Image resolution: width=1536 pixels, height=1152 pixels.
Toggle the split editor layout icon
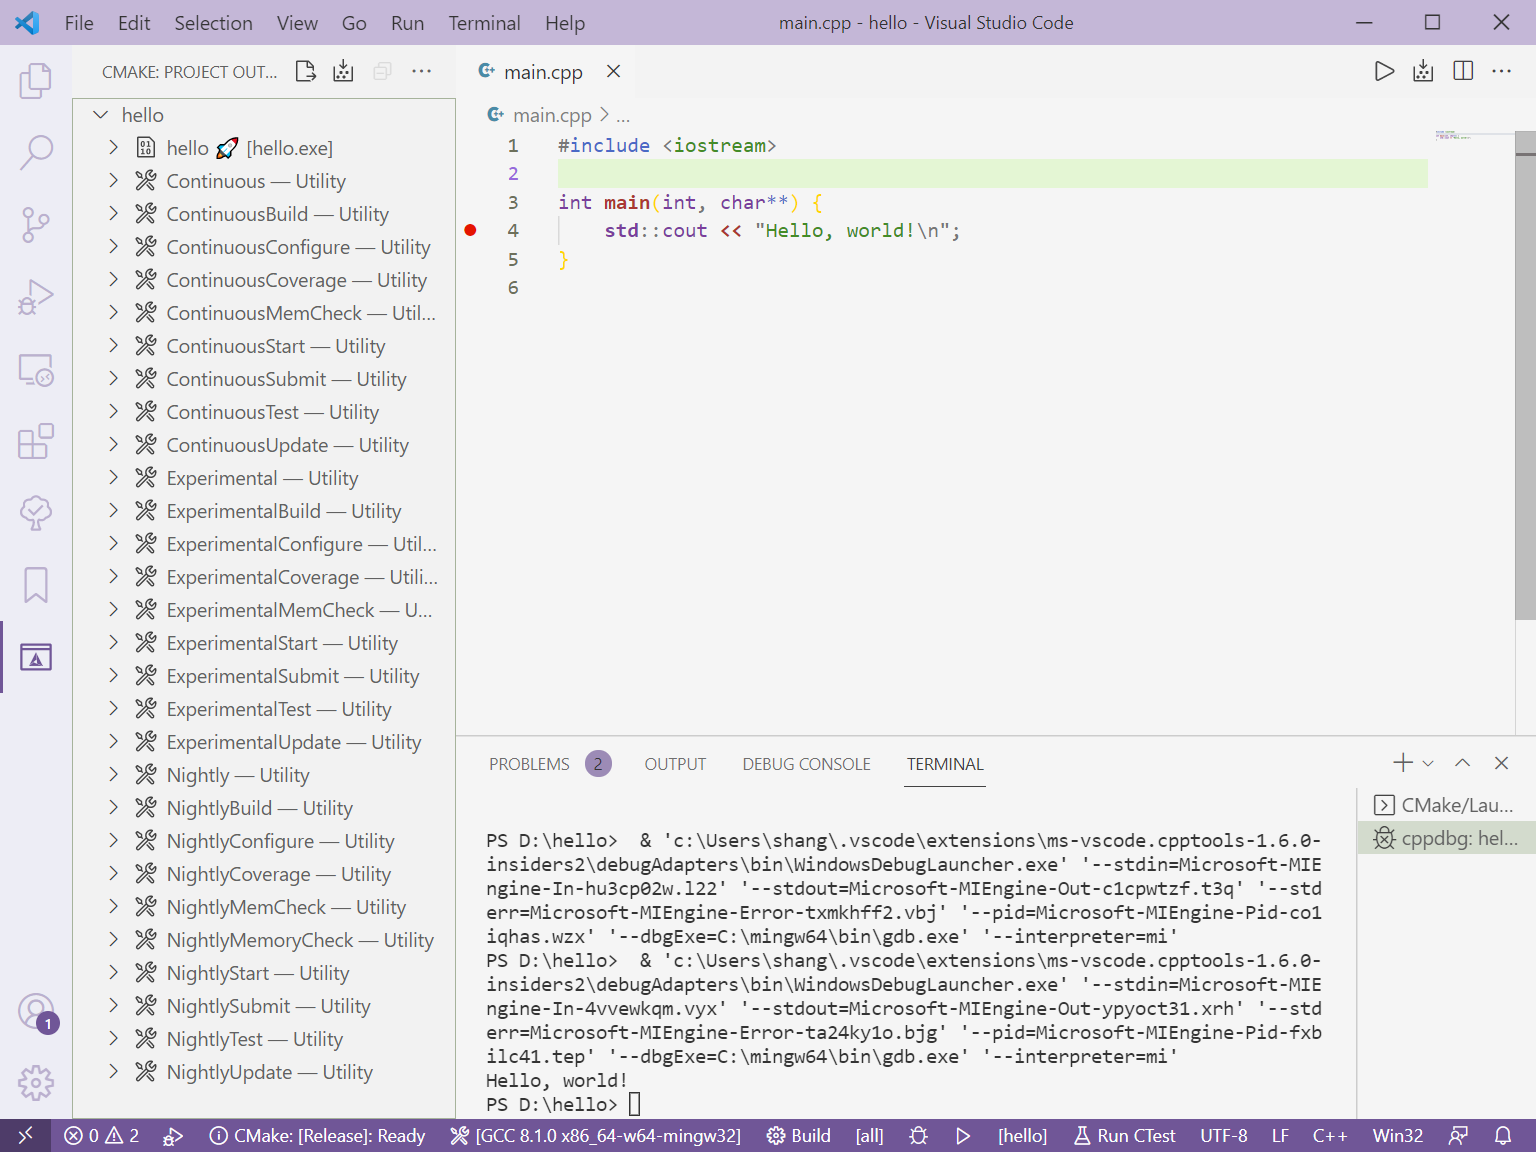(1463, 71)
